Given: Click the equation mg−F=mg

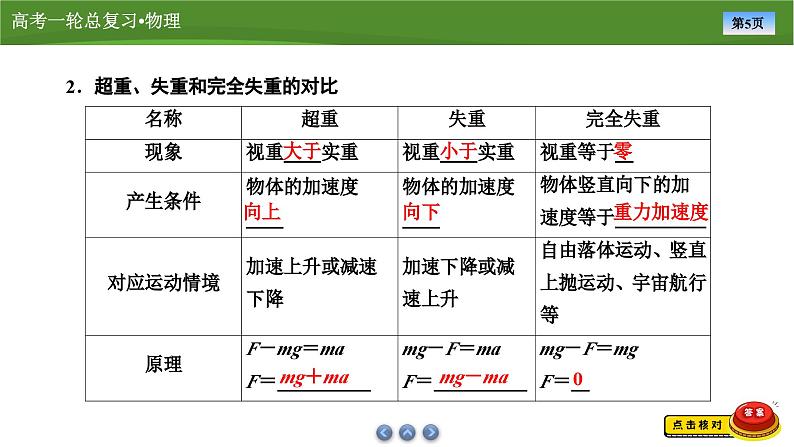Looking at the screenshot, I should point(589,349).
